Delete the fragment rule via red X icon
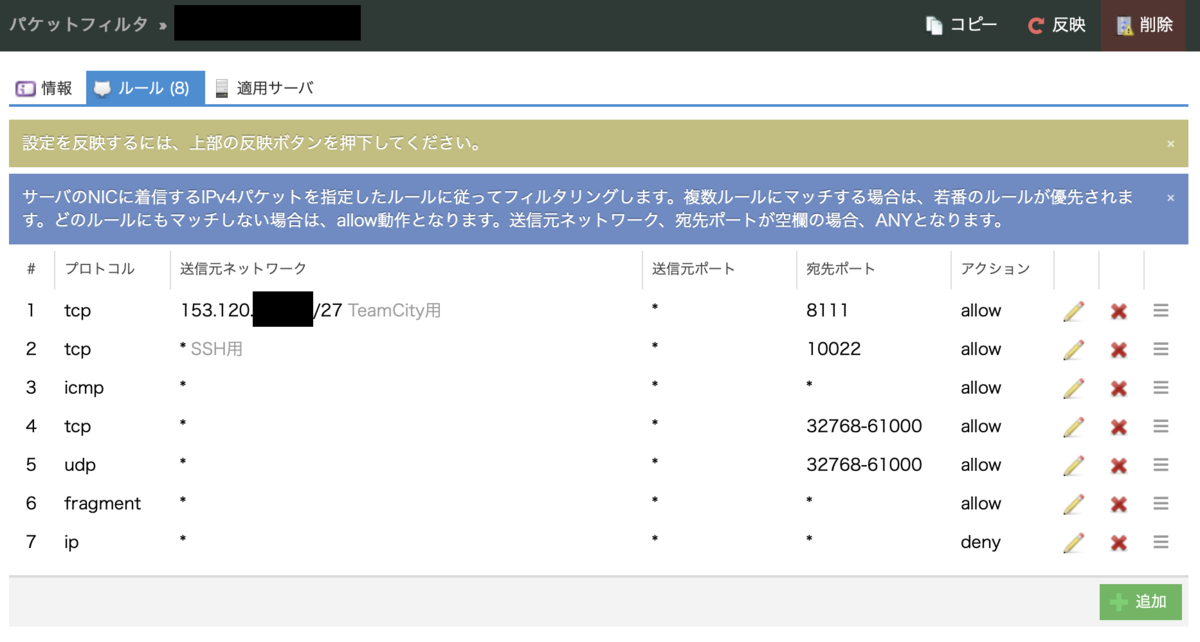 click(1117, 503)
